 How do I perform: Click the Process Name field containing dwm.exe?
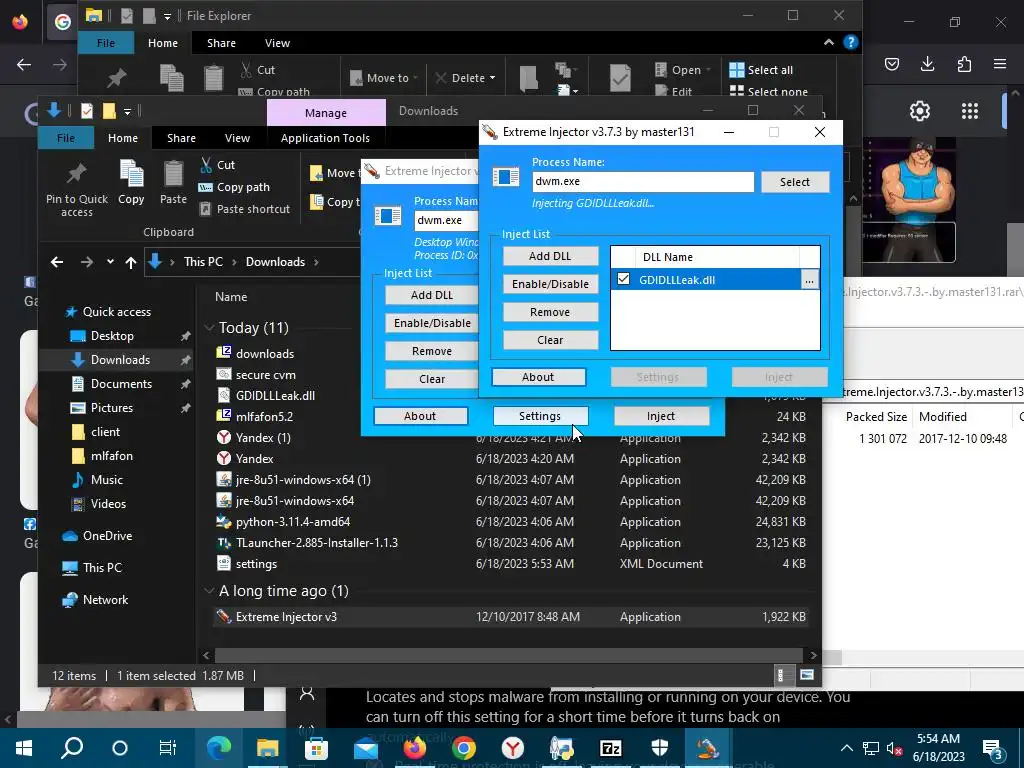pos(643,182)
